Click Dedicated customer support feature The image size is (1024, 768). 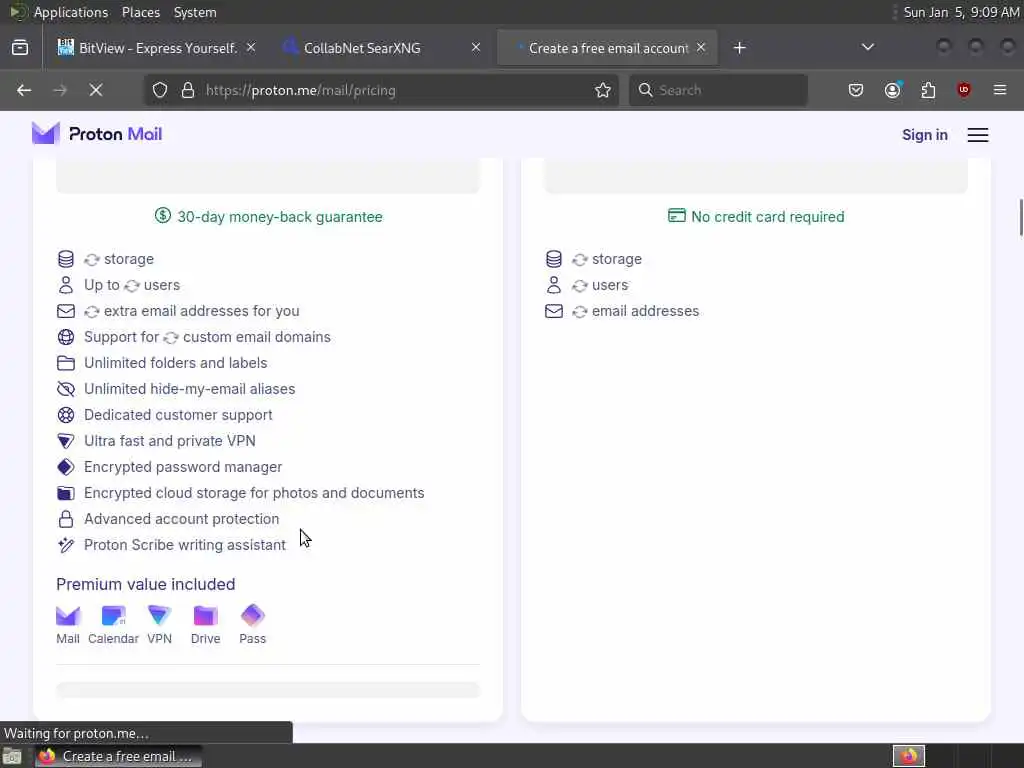178,415
